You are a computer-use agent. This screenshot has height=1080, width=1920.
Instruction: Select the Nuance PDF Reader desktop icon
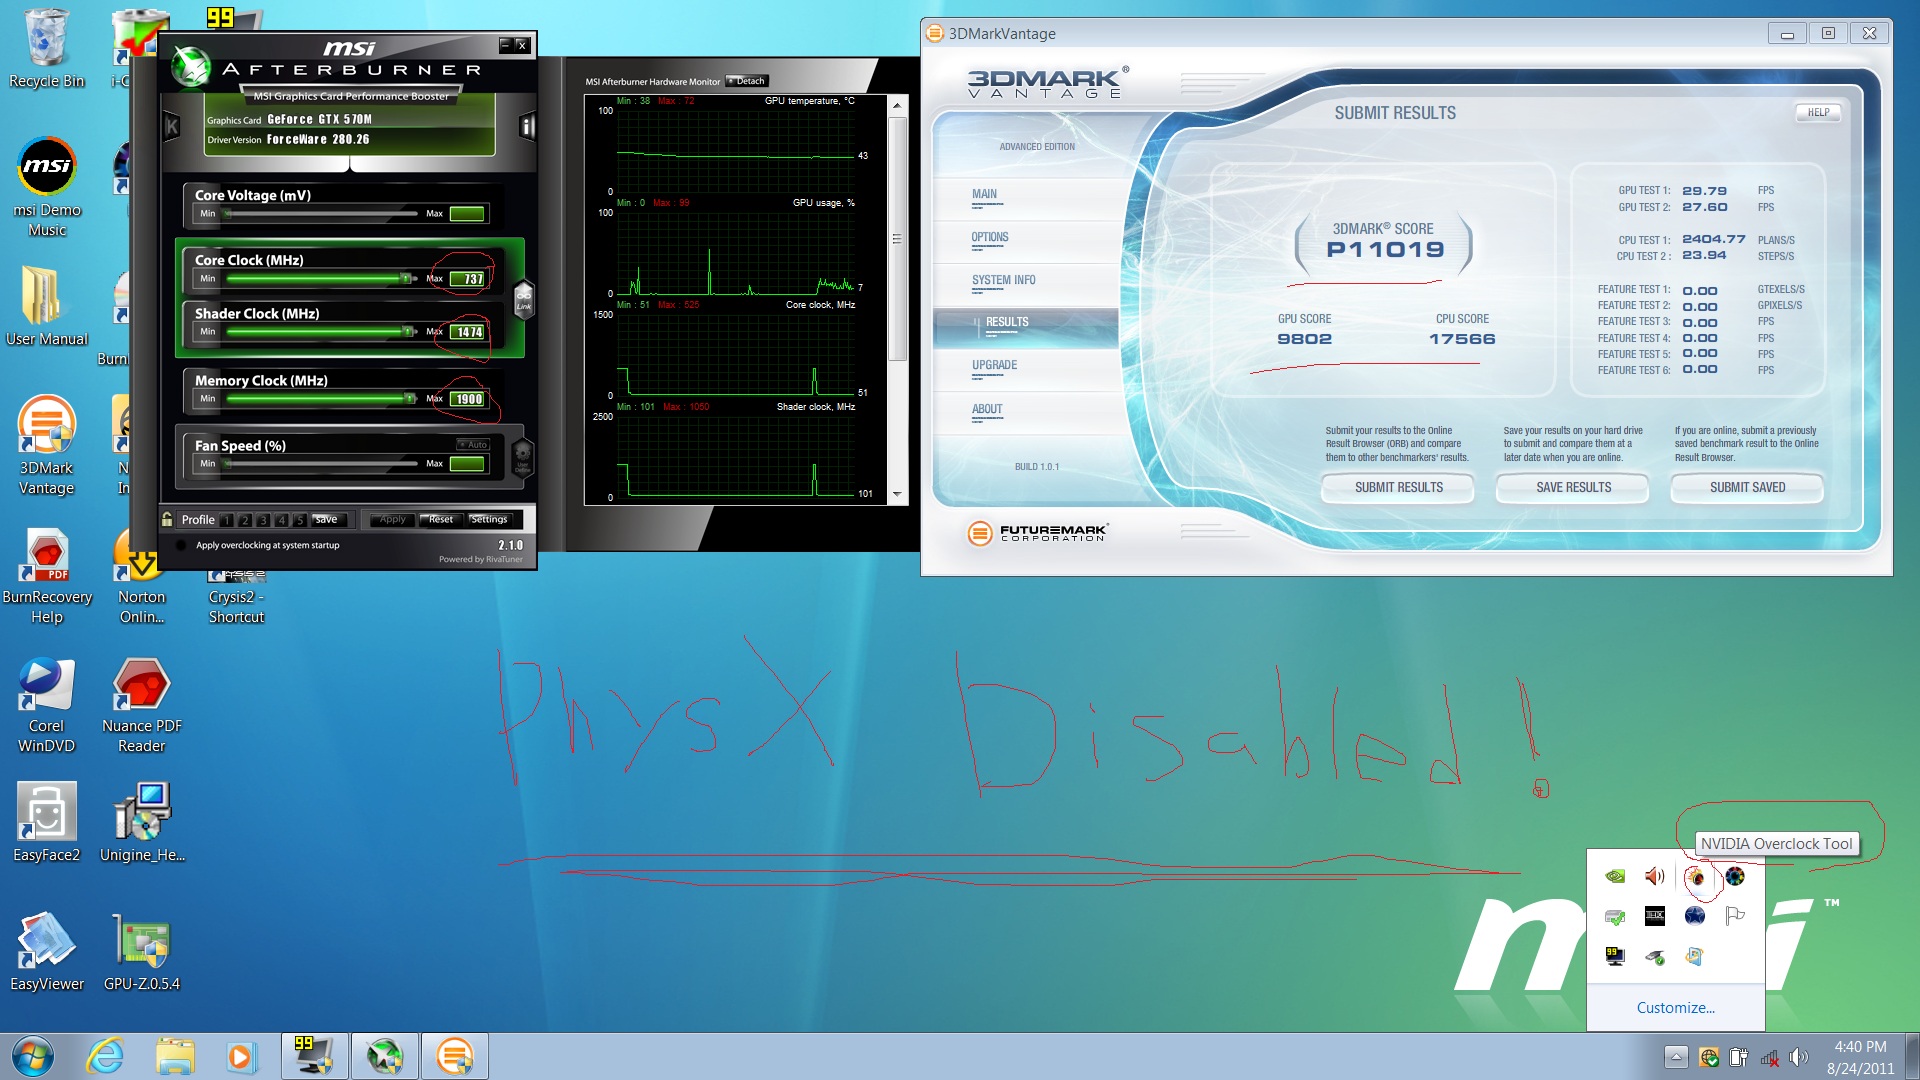click(x=142, y=706)
